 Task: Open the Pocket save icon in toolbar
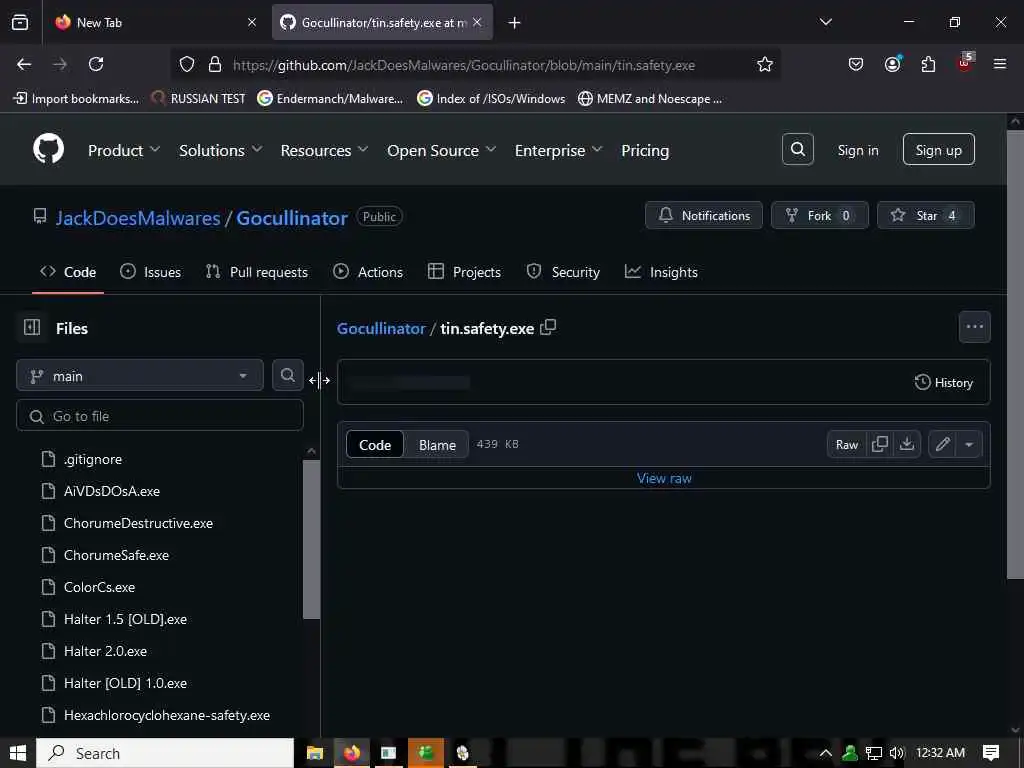pos(856,64)
